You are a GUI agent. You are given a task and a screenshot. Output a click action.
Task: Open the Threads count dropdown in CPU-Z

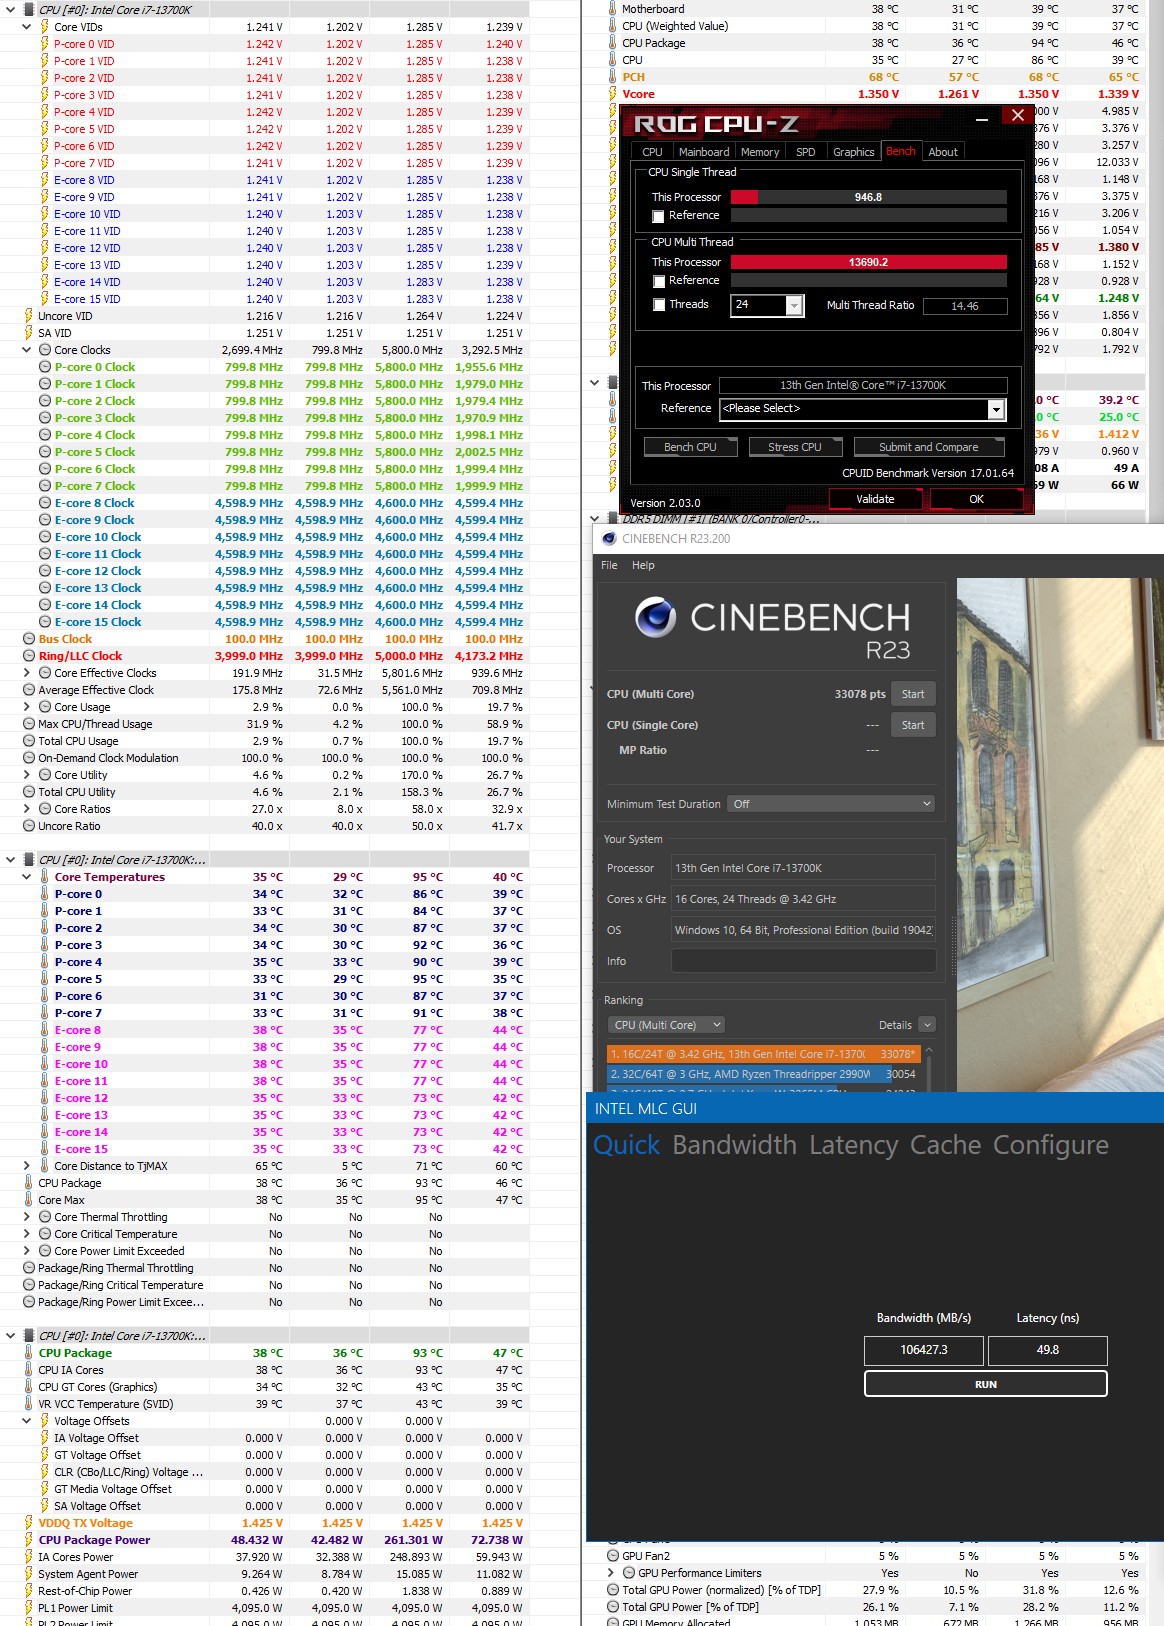[x=794, y=305]
